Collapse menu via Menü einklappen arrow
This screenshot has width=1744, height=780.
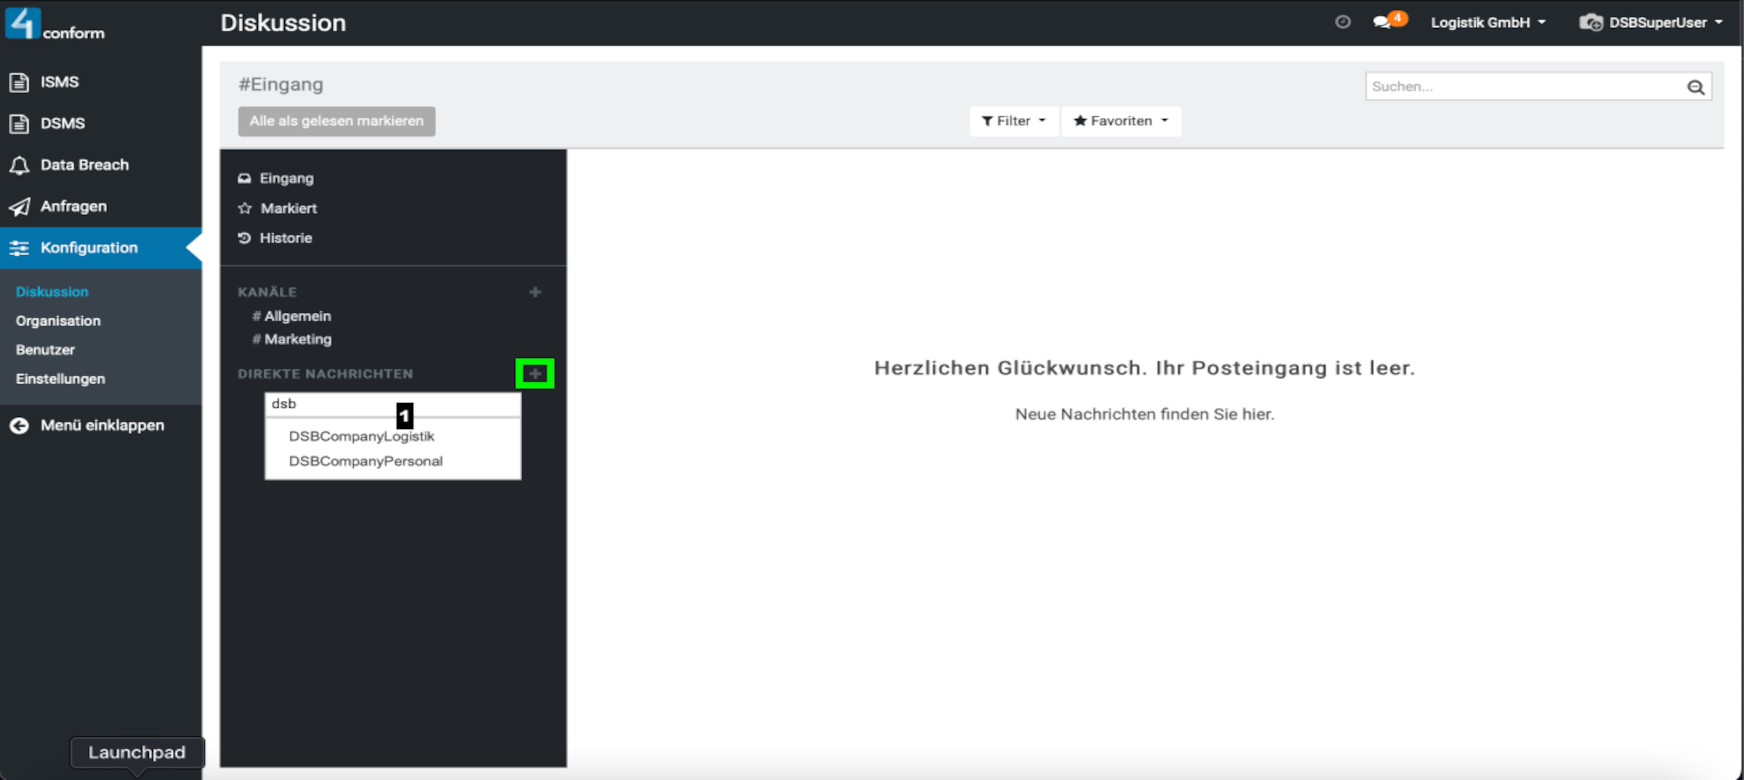(x=19, y=426)
